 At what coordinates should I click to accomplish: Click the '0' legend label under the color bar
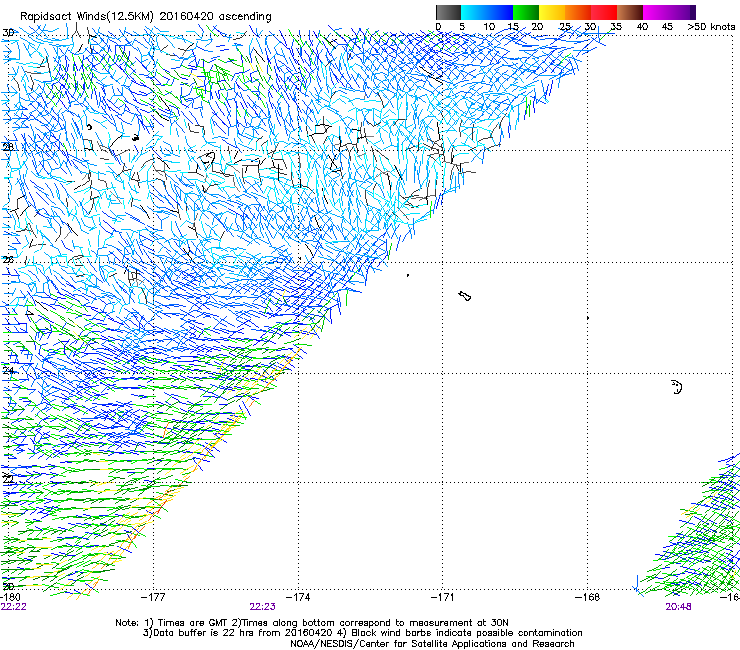[x=438, y=27]
